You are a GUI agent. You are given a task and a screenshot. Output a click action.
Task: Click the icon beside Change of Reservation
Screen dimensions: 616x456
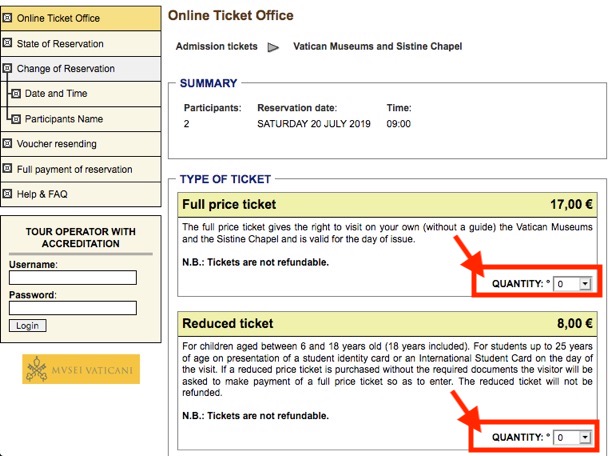pyautogui.click(x=7, y=68)
